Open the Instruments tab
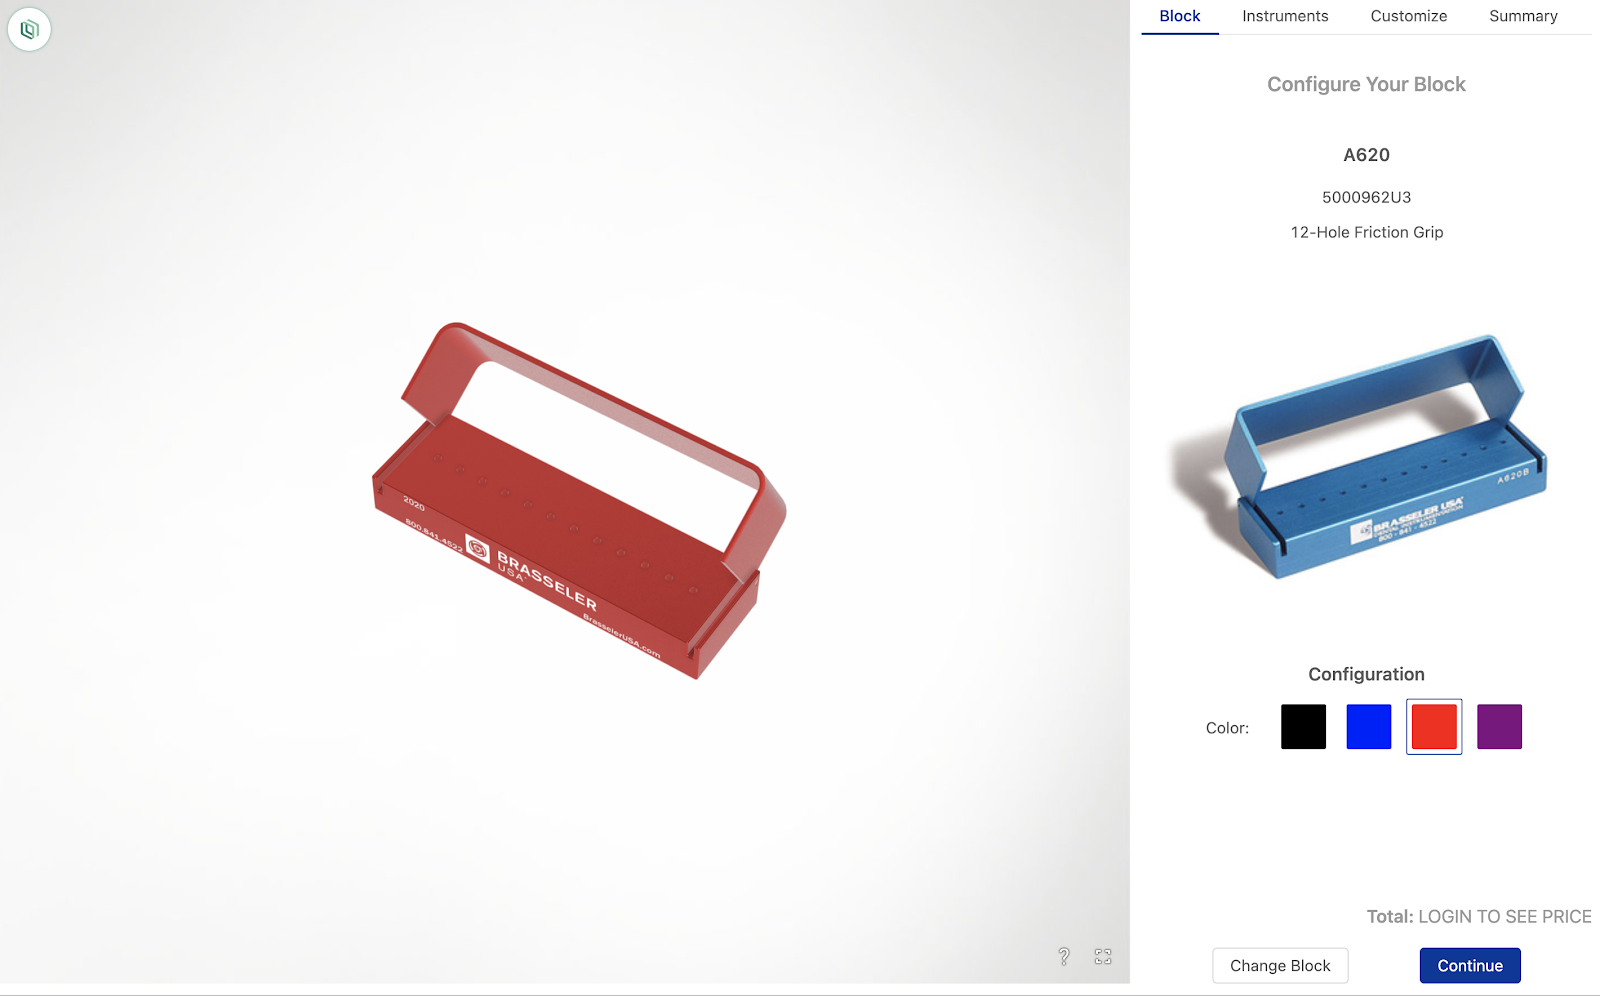 (x=1285, y=16)
